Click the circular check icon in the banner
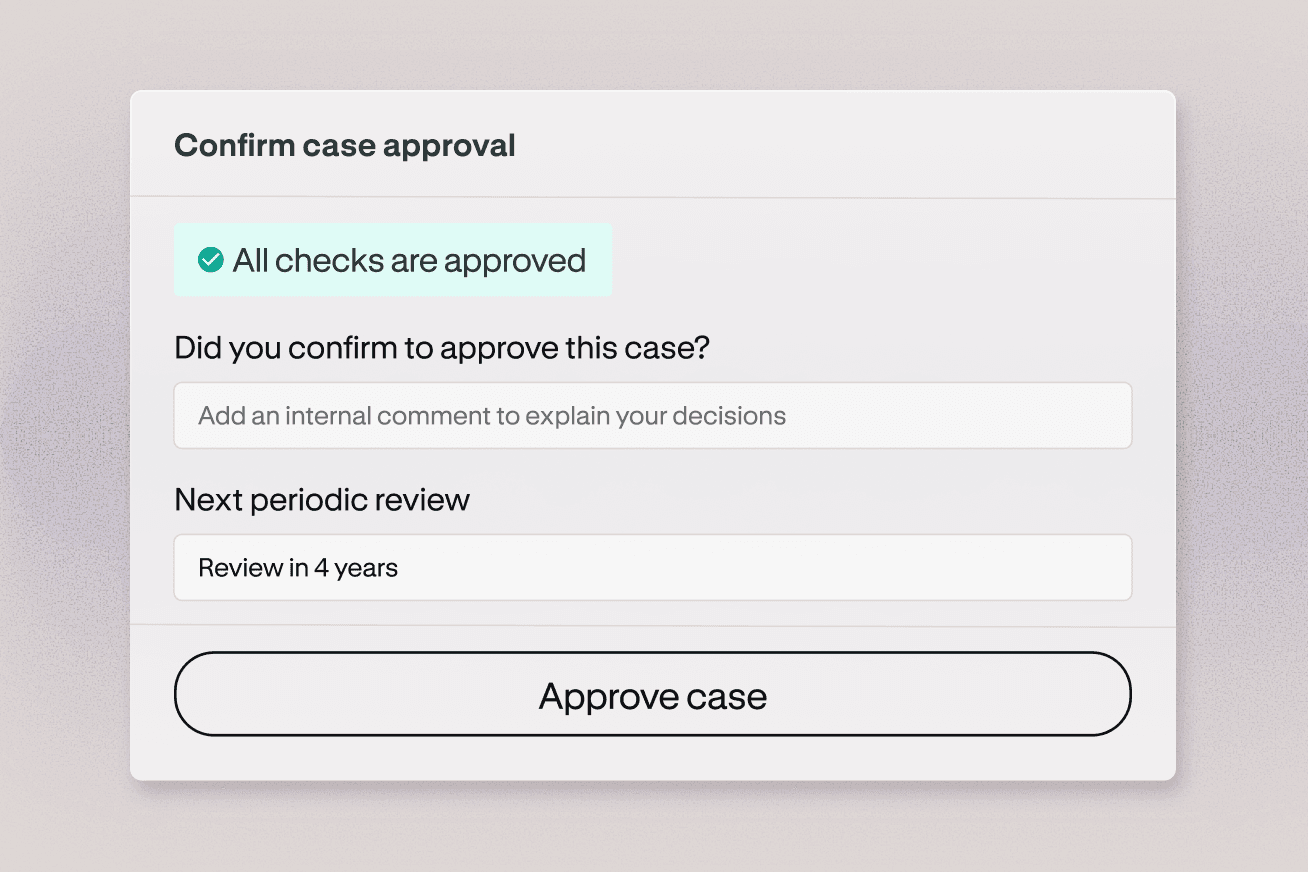Image resolution: width=1308 pixels, height=872 pixels. tap(209, 260)
